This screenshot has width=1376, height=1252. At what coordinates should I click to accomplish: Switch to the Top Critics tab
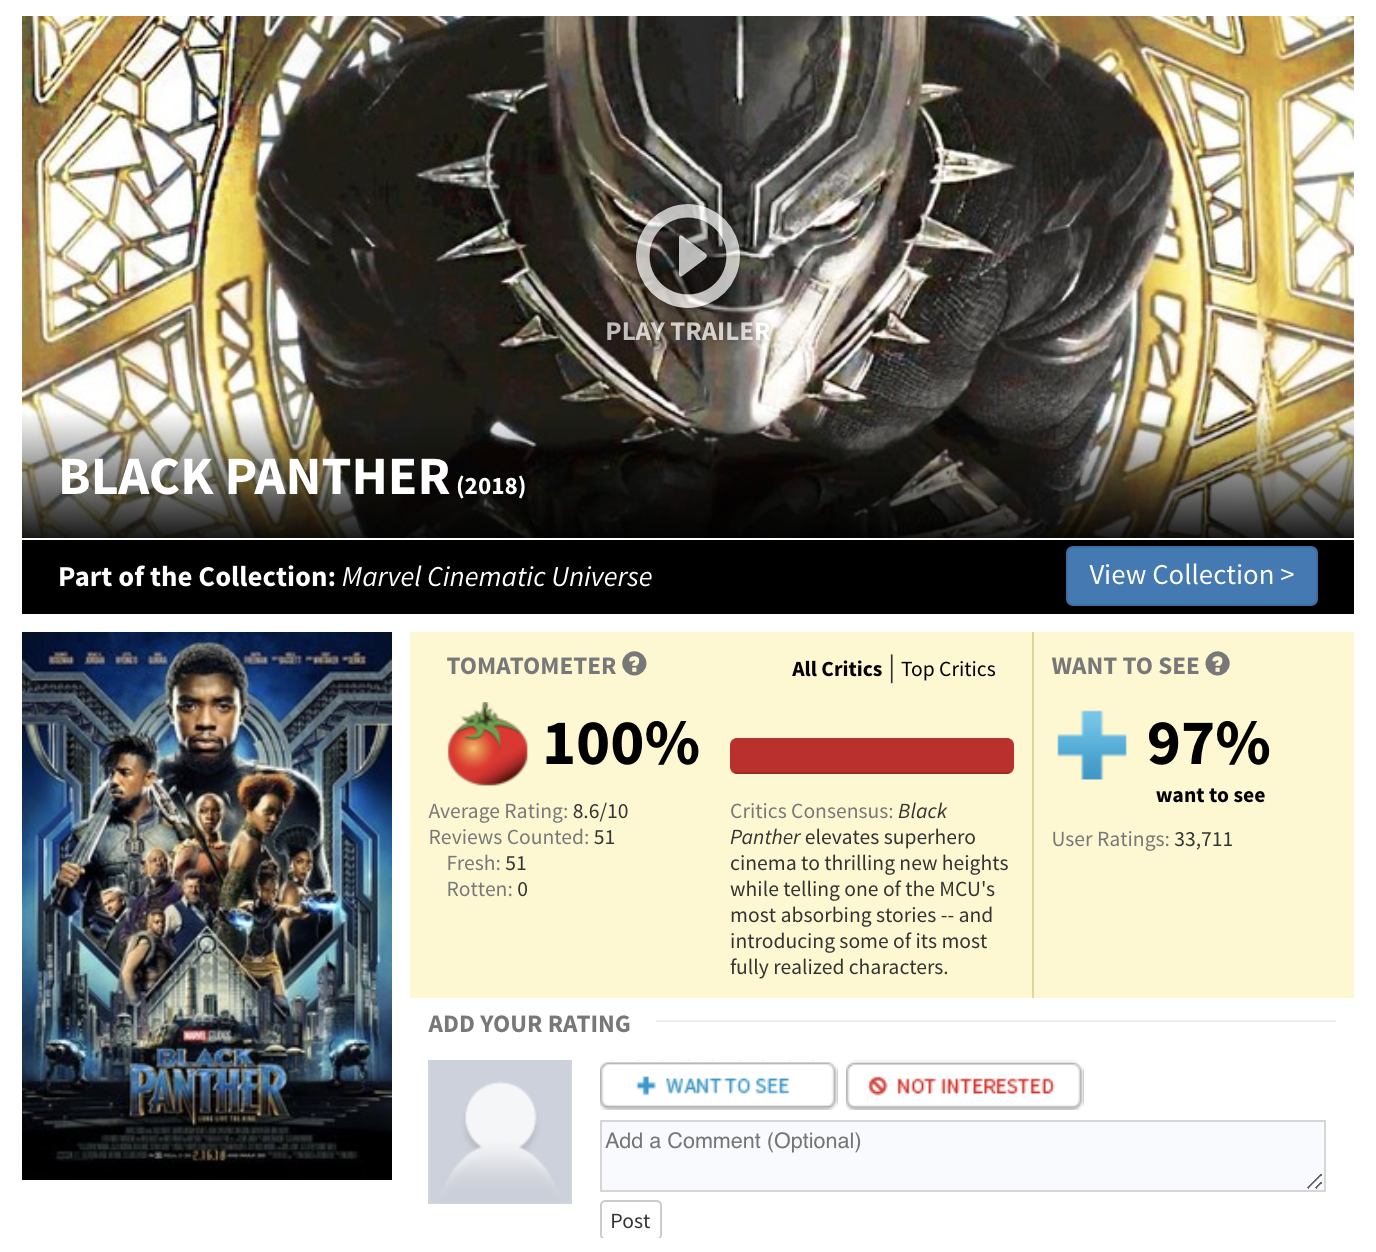click(948, 668)
